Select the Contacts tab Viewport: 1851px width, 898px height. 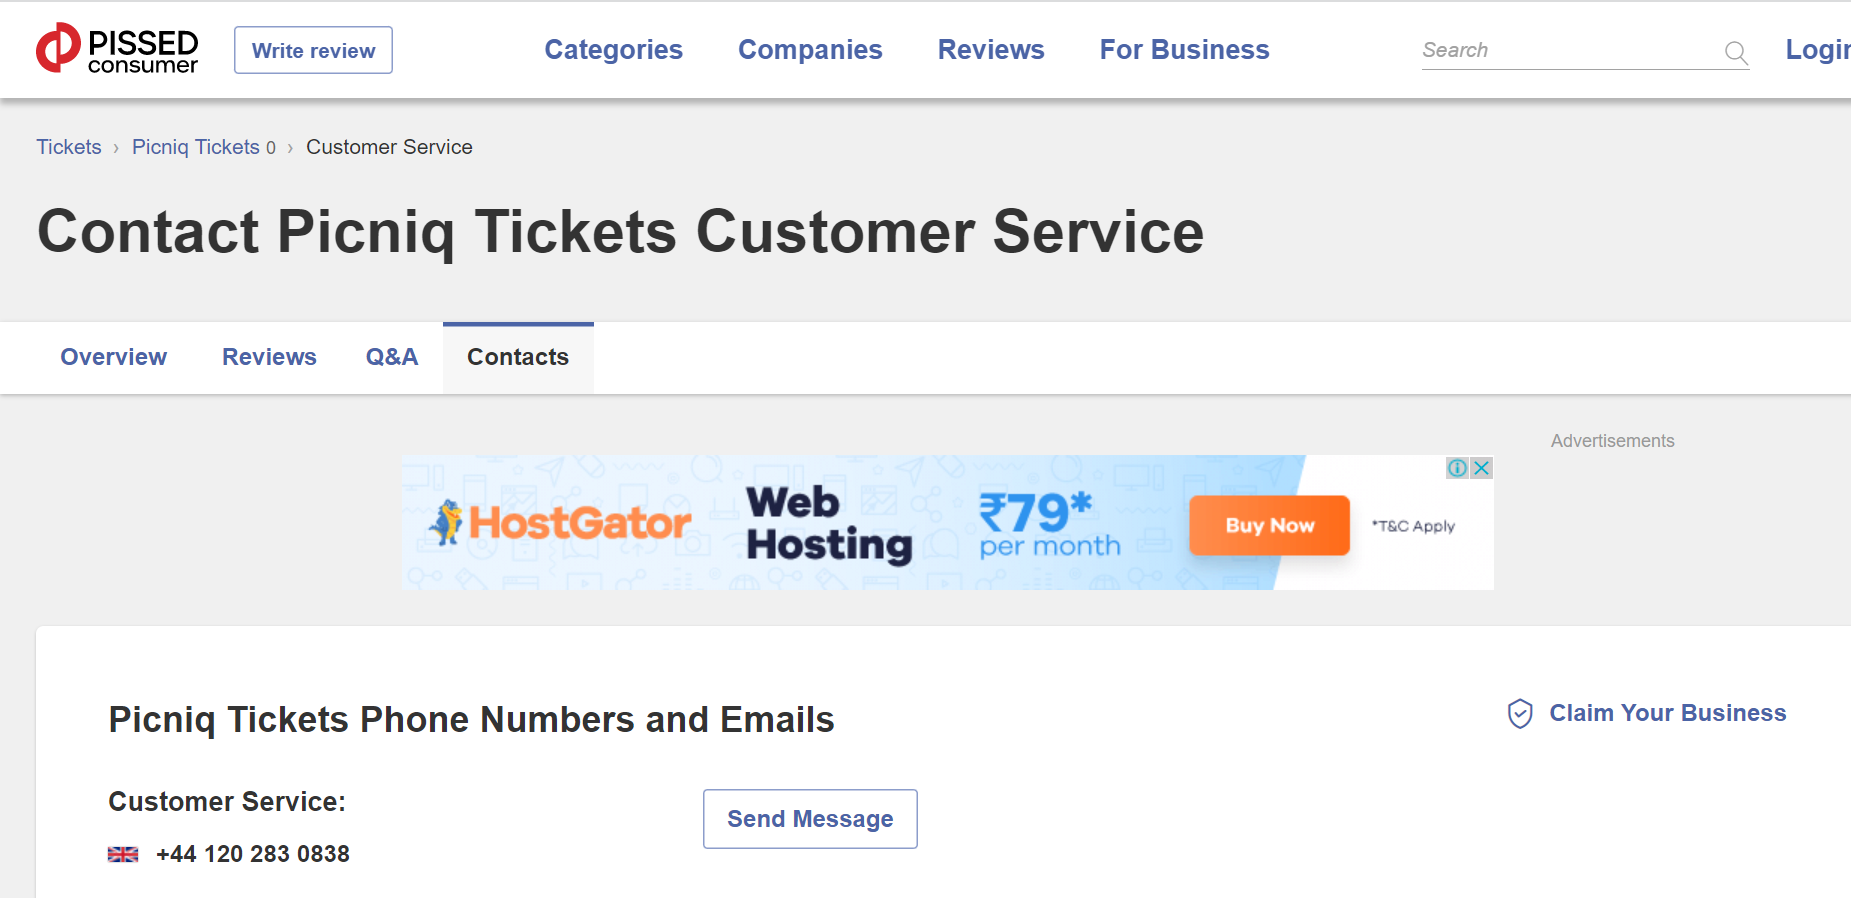tap(518, 358)
